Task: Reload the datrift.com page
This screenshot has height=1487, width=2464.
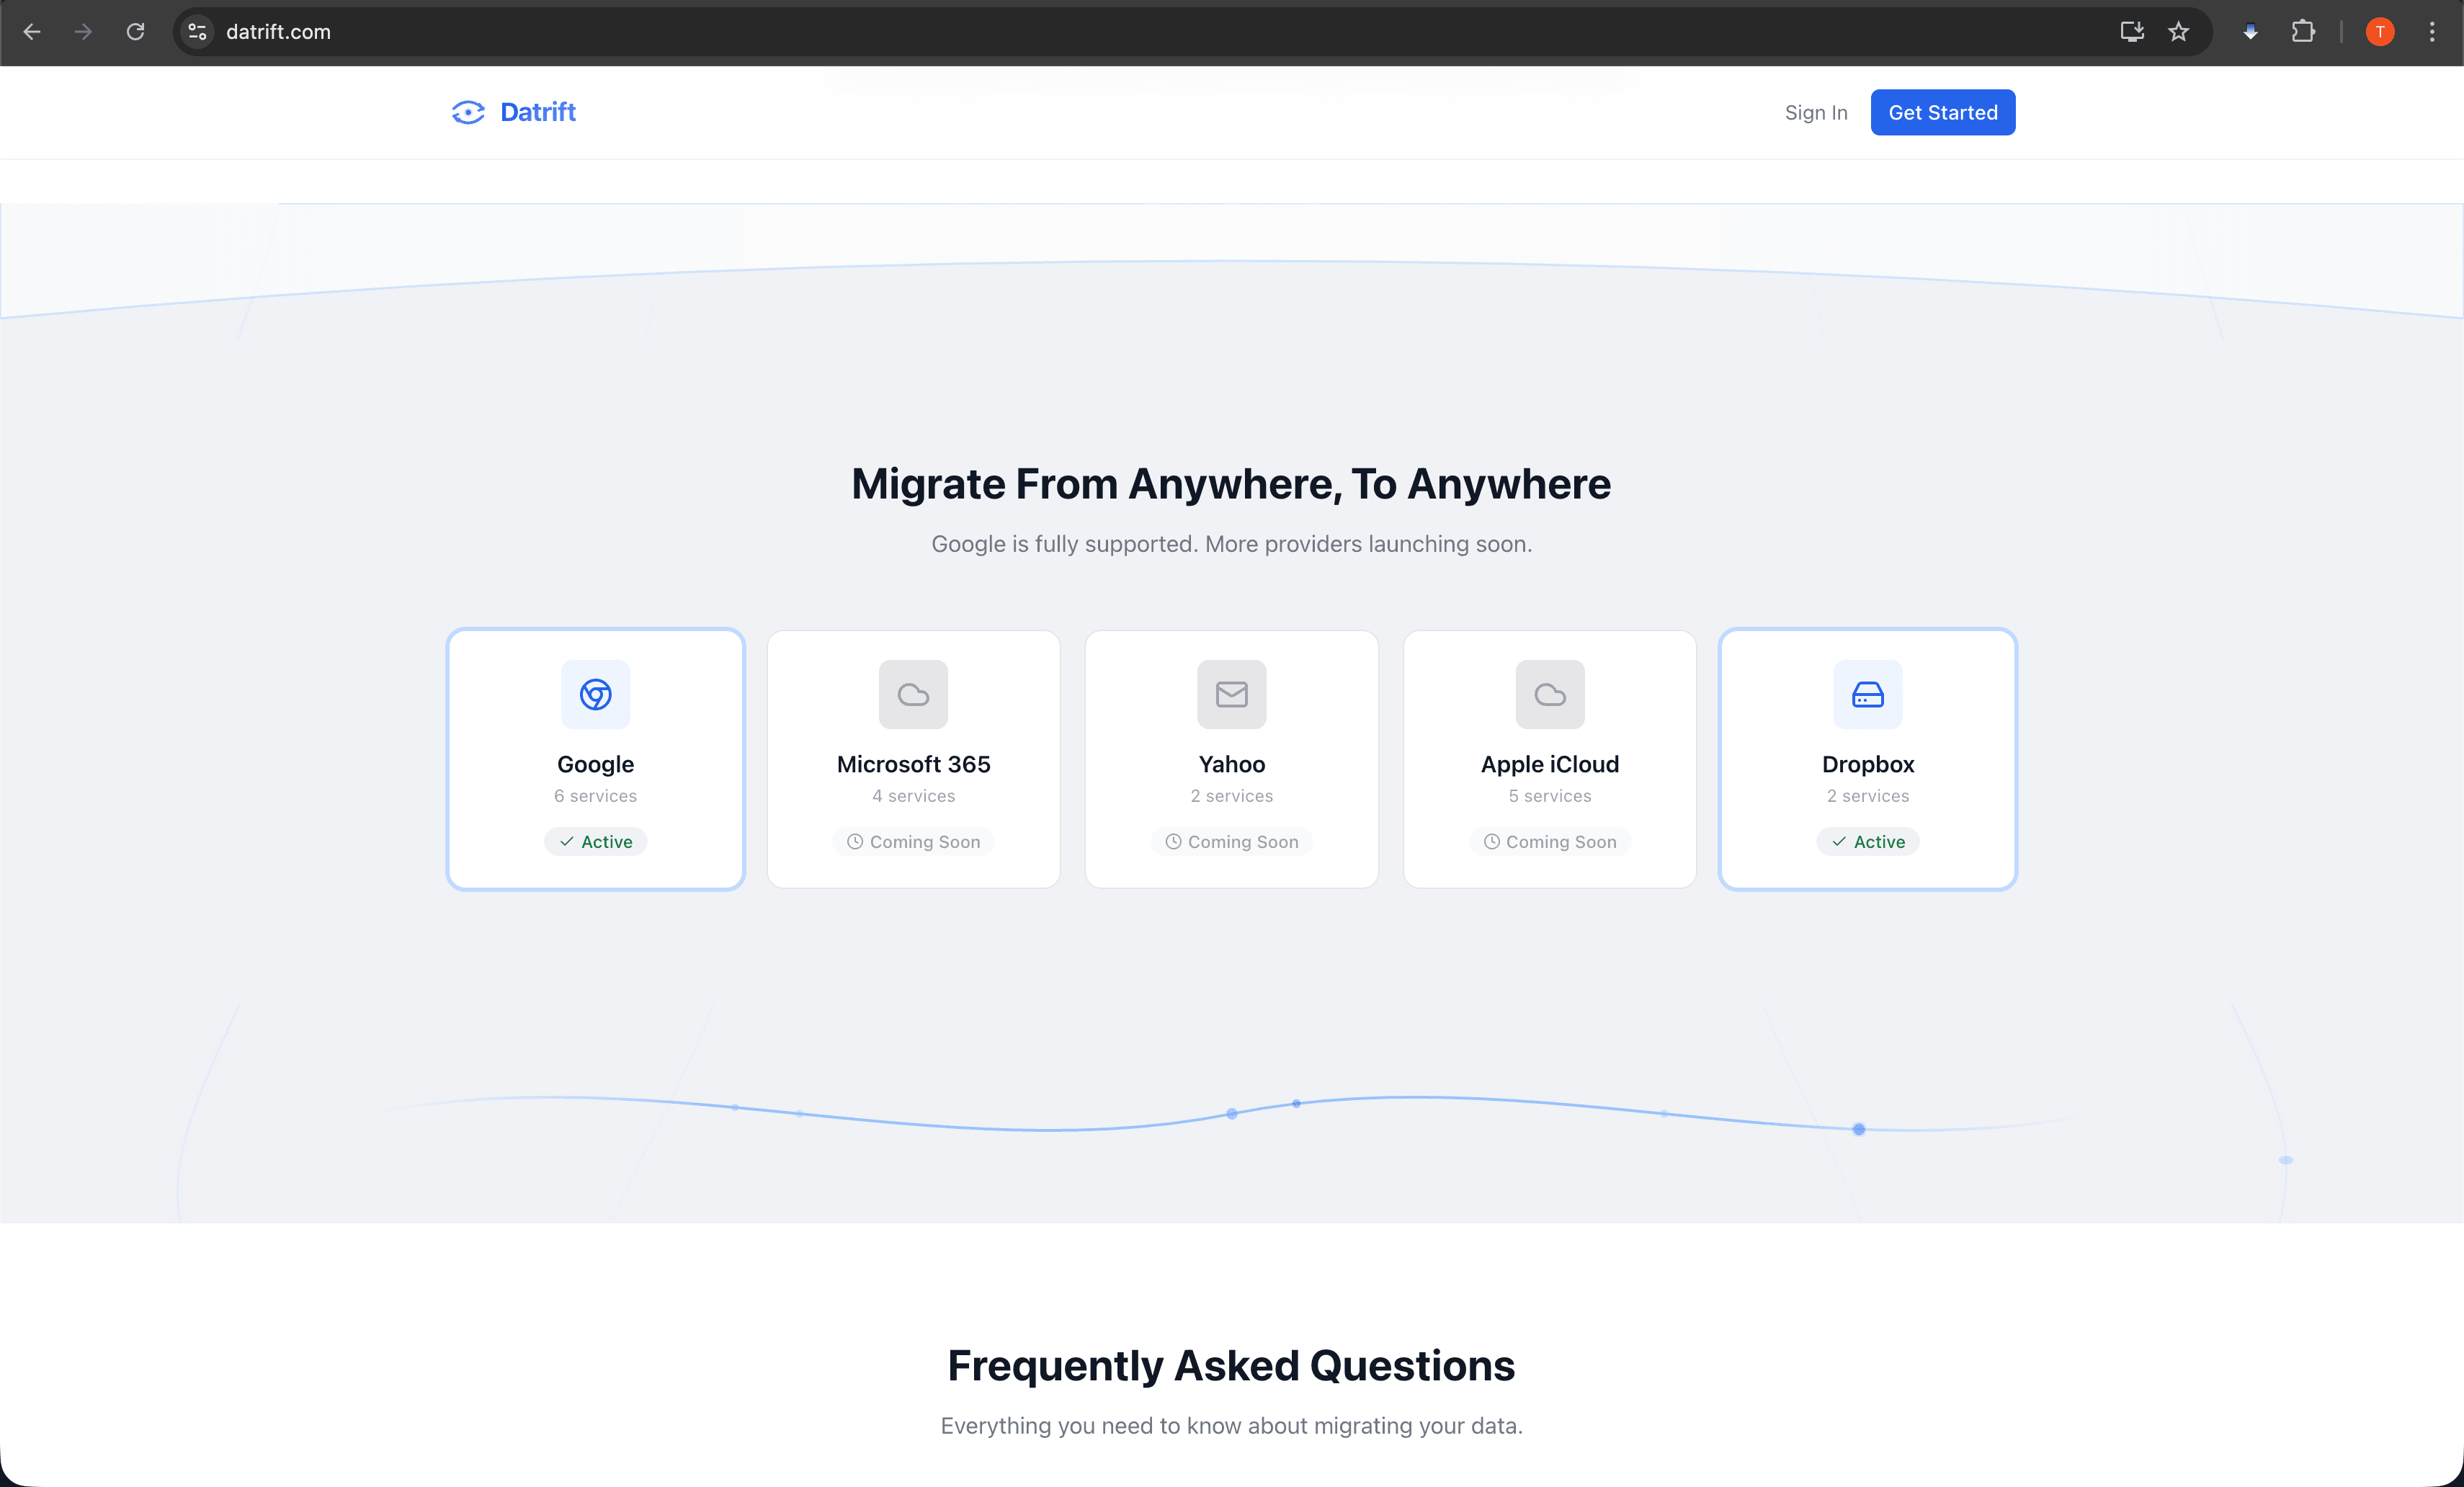Action: coord(136,31)
